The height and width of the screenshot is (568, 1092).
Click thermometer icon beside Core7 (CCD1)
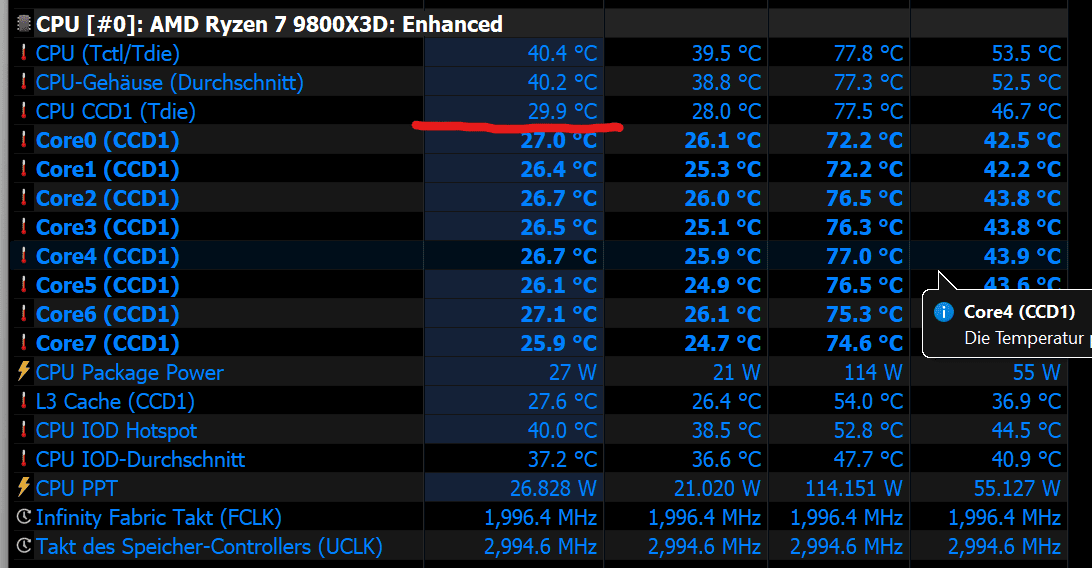click(24, 343)
